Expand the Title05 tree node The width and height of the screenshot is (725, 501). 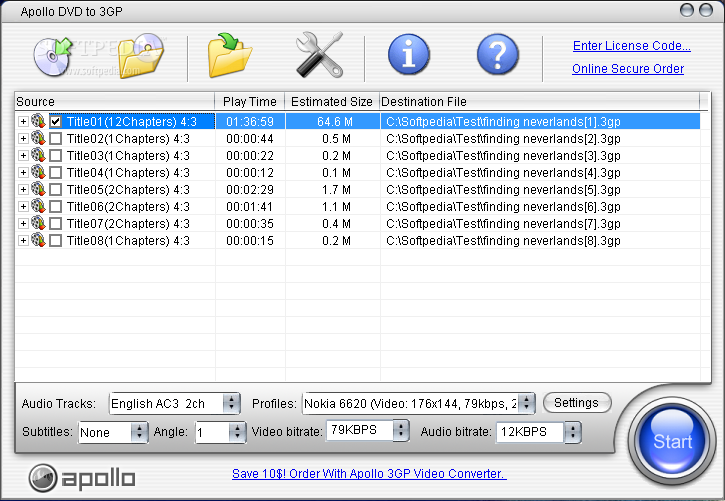pos(23,189)
